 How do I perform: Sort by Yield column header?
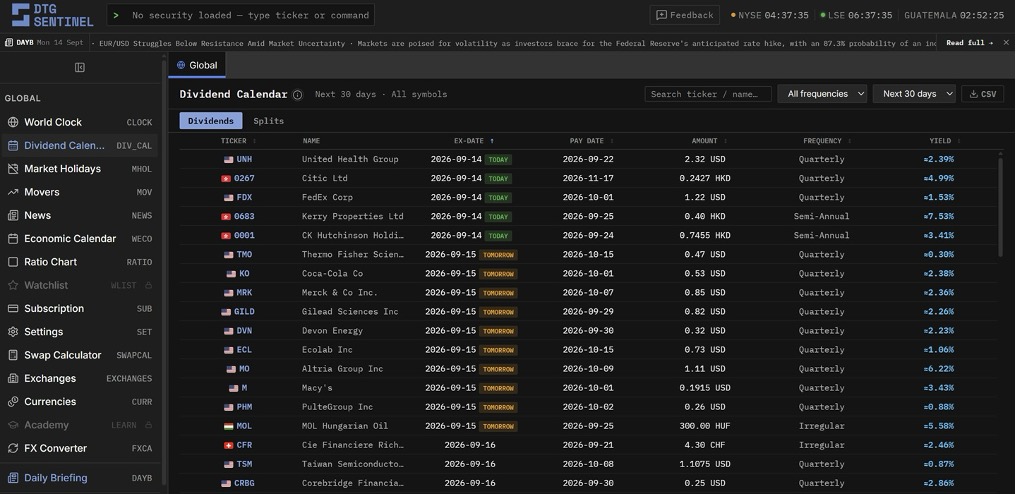pos(945,141)
